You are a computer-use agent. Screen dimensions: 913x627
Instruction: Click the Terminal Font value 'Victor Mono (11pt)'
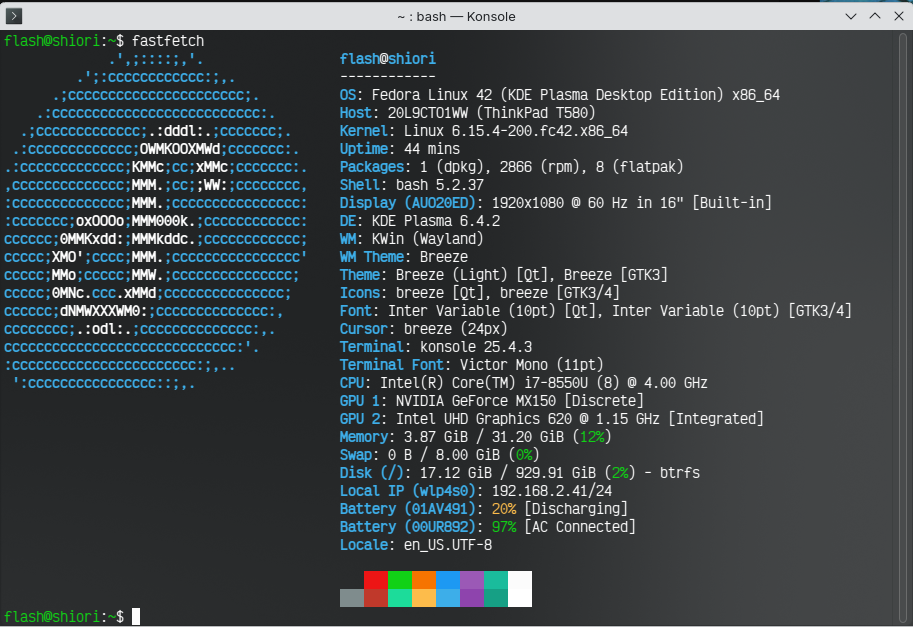[x=532, y=366]
